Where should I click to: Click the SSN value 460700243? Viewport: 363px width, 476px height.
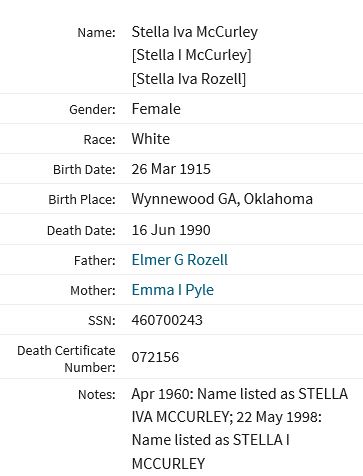pyautogui.click(x=167, y=320)
